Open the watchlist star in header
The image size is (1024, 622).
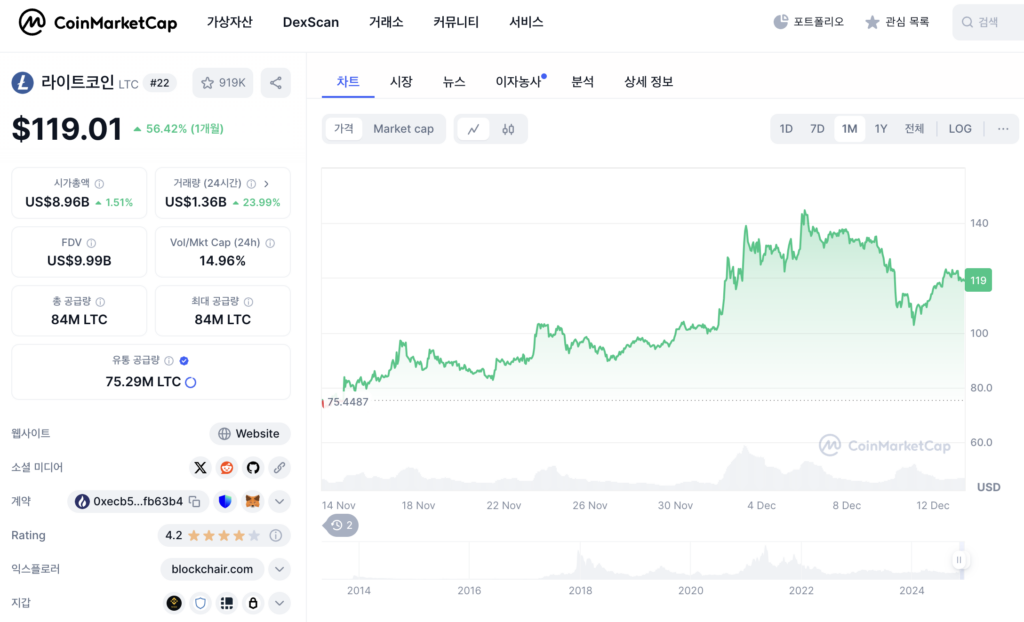coord(872,22)
